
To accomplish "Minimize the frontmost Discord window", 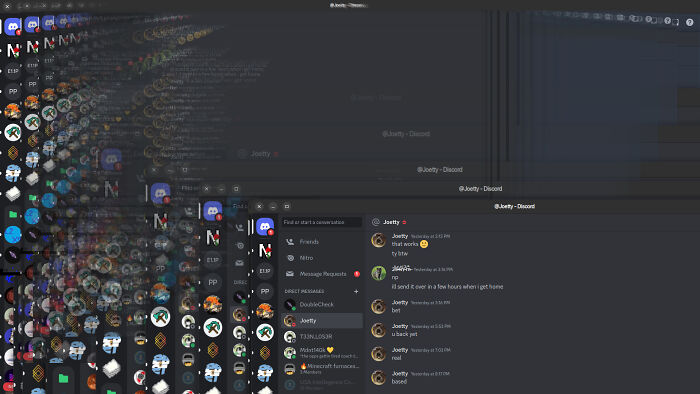I will [x=273, y=206].
